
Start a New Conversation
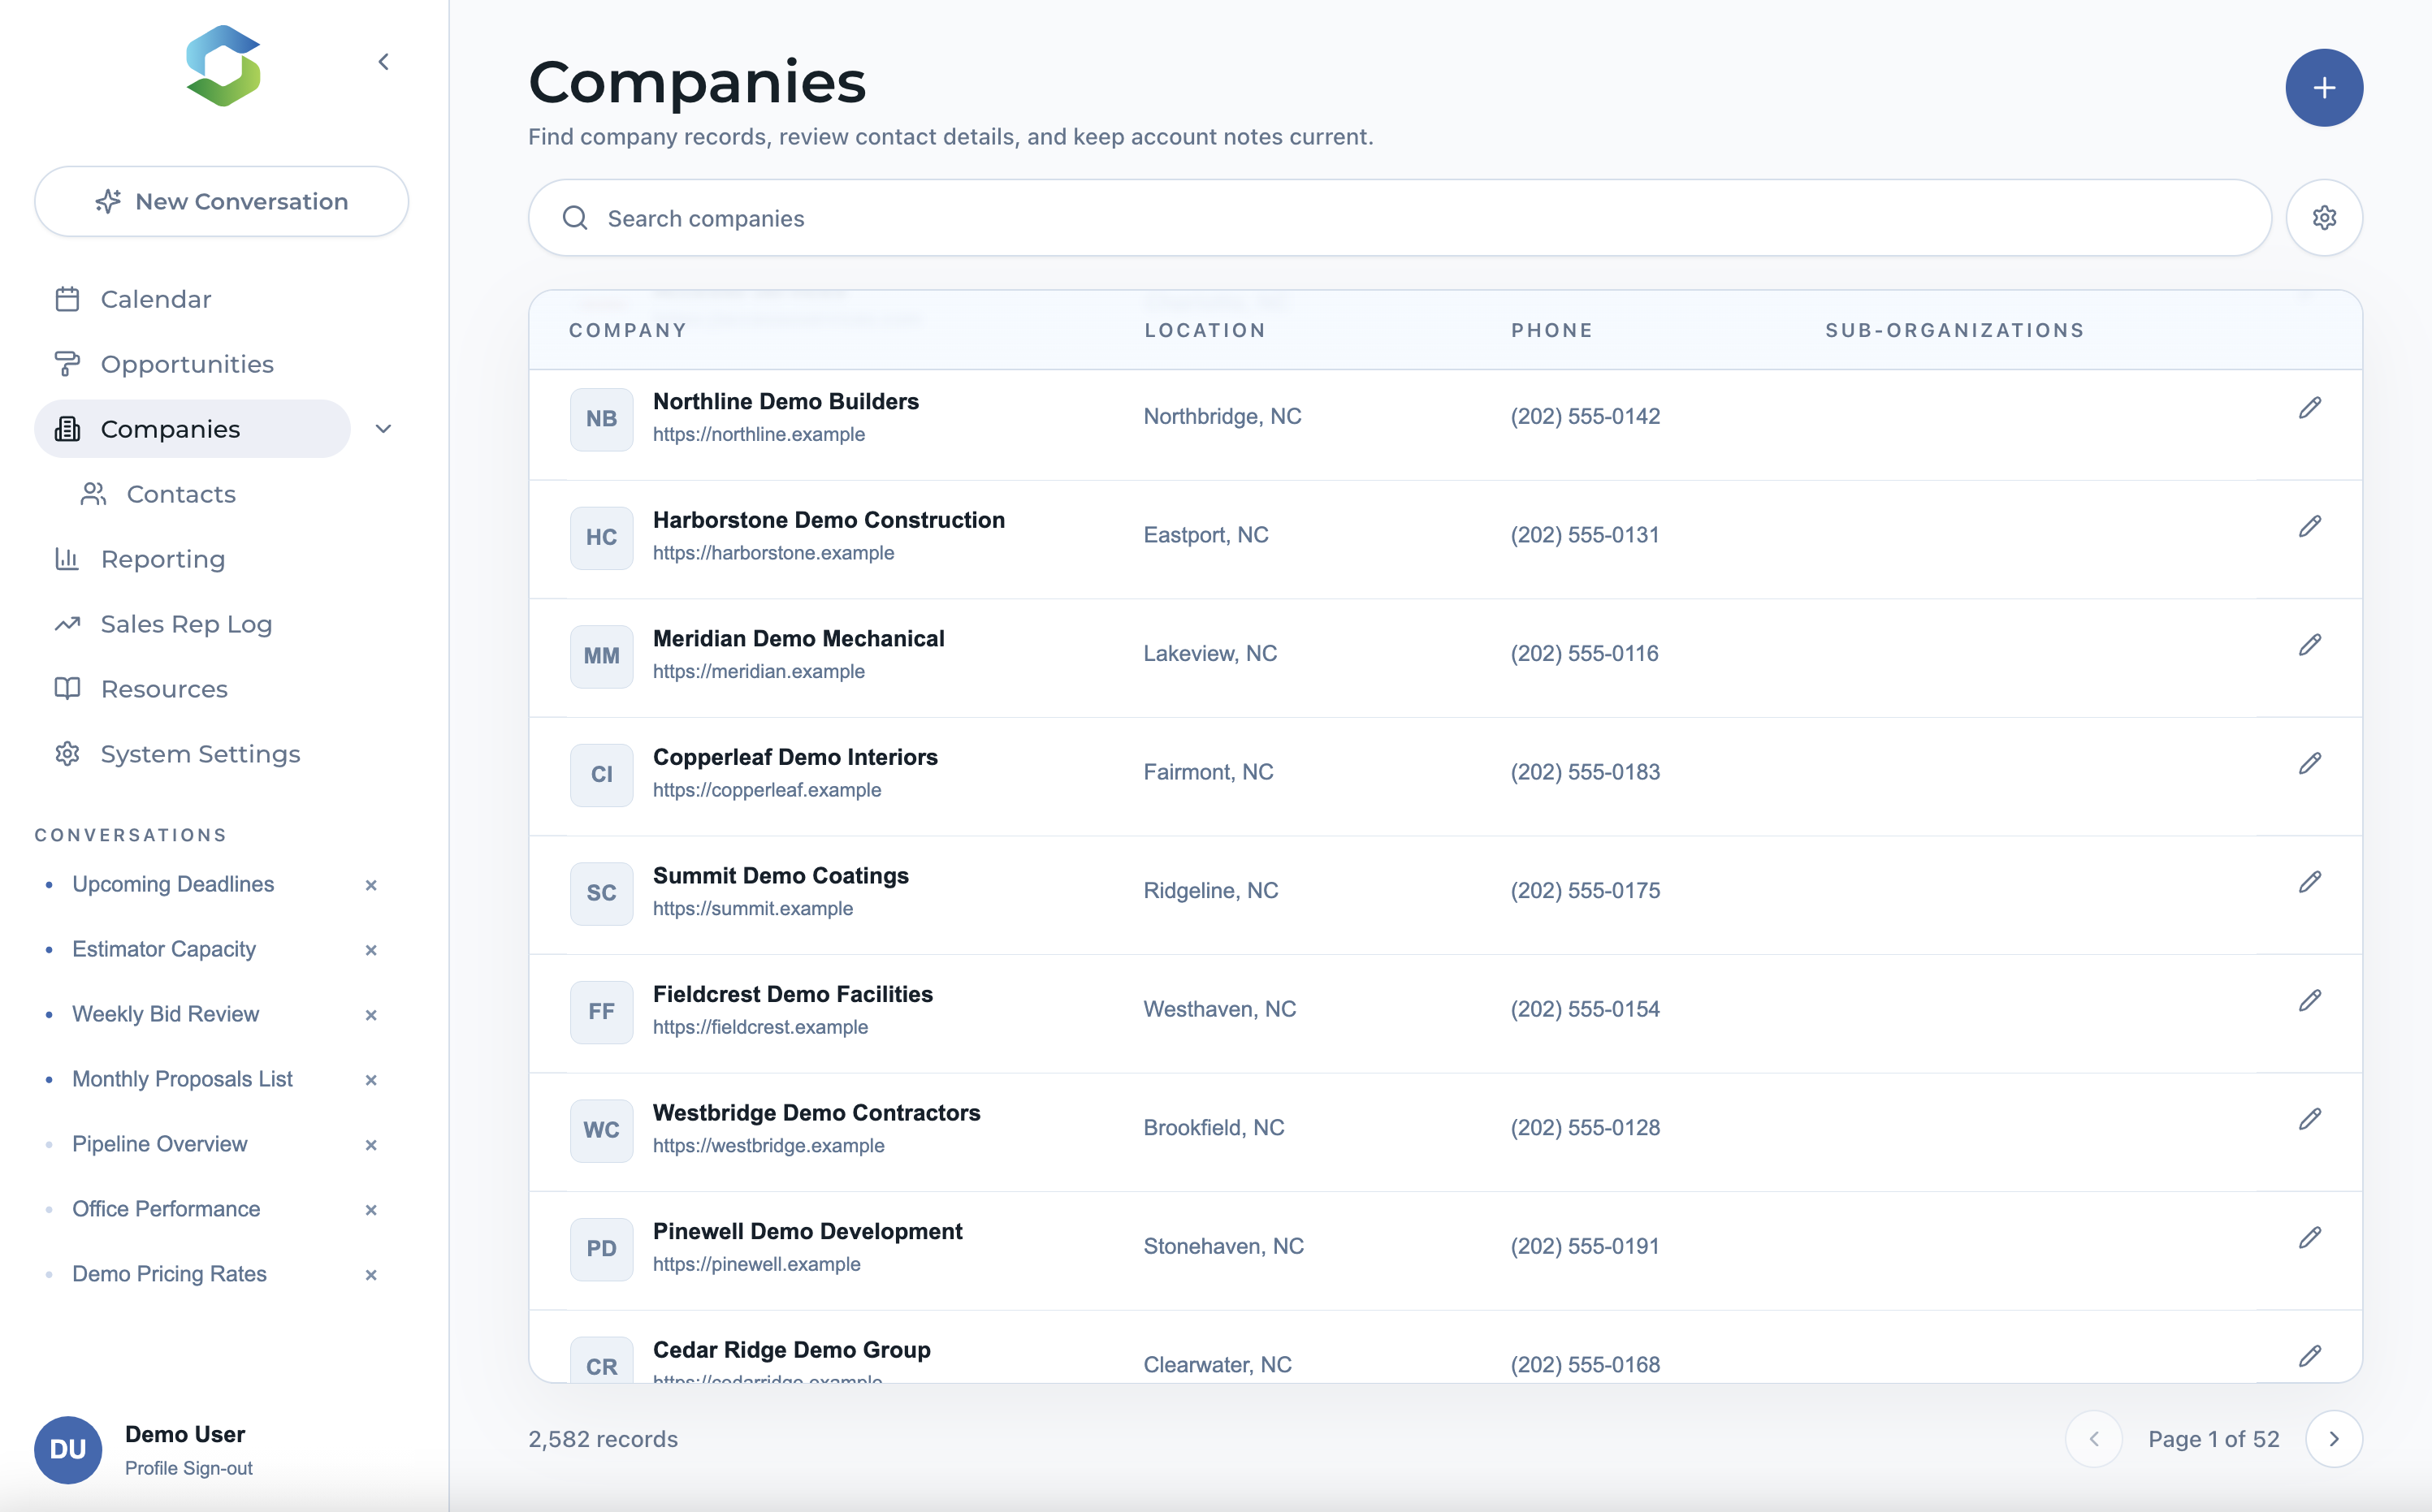(221, 201)
